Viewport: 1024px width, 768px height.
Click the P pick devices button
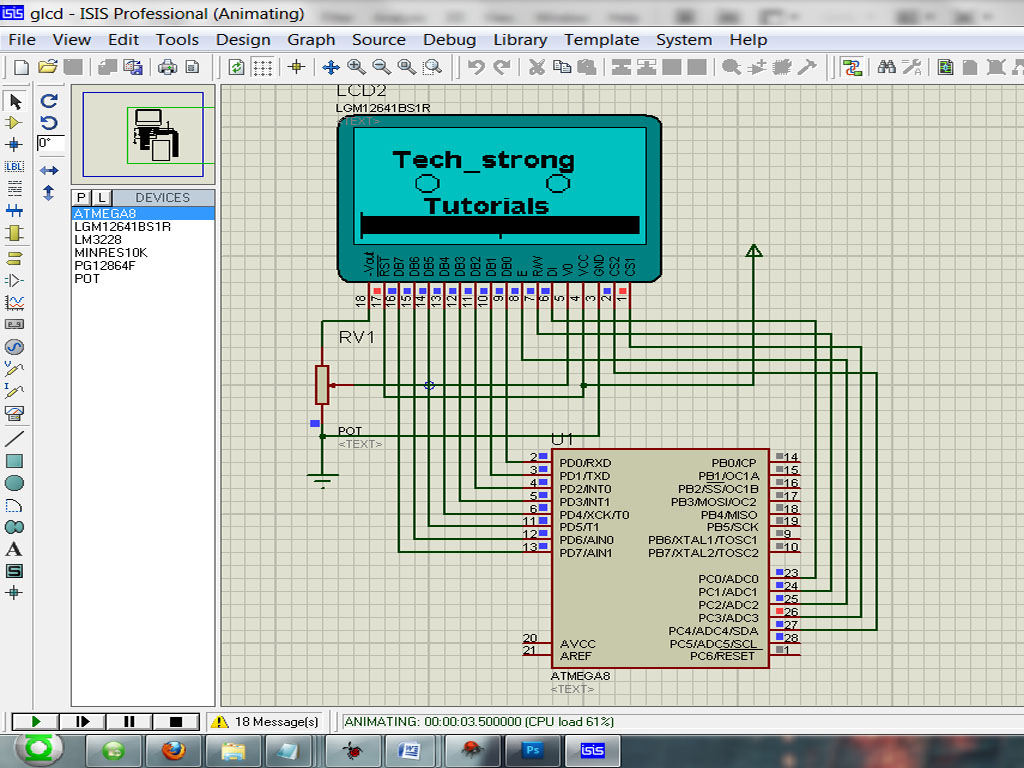(82, 198)
